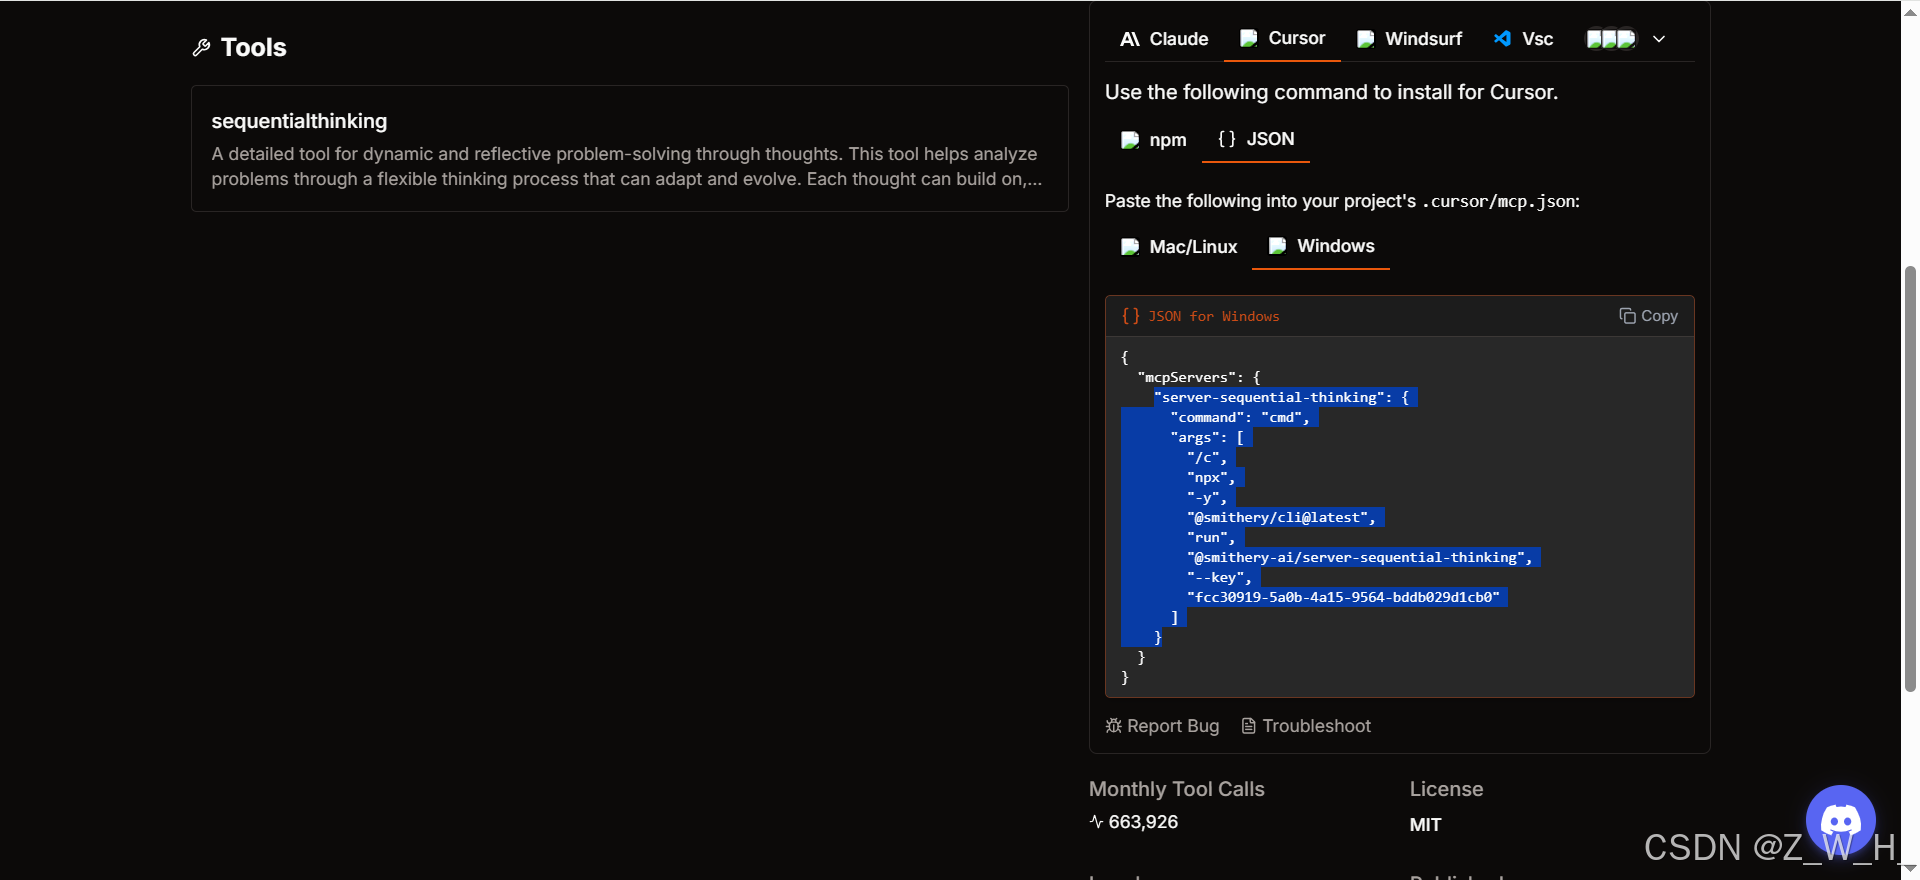Select the Windows platform tab
The image size is (1920, 880).
click(1321, 246)
